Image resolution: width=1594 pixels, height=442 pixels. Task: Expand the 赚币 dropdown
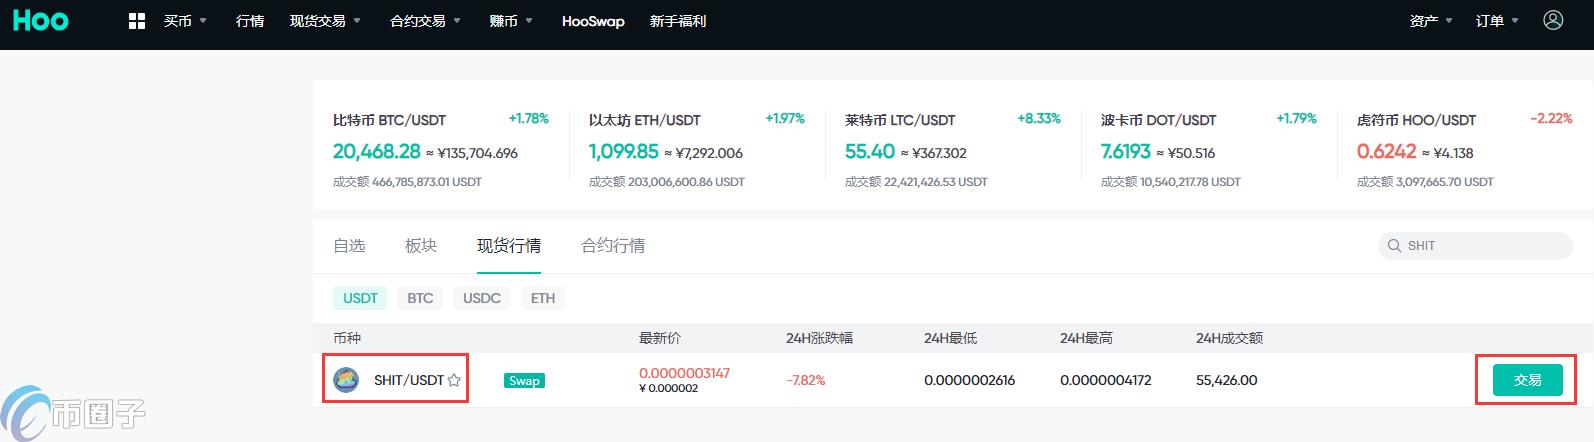coord(511,21)
